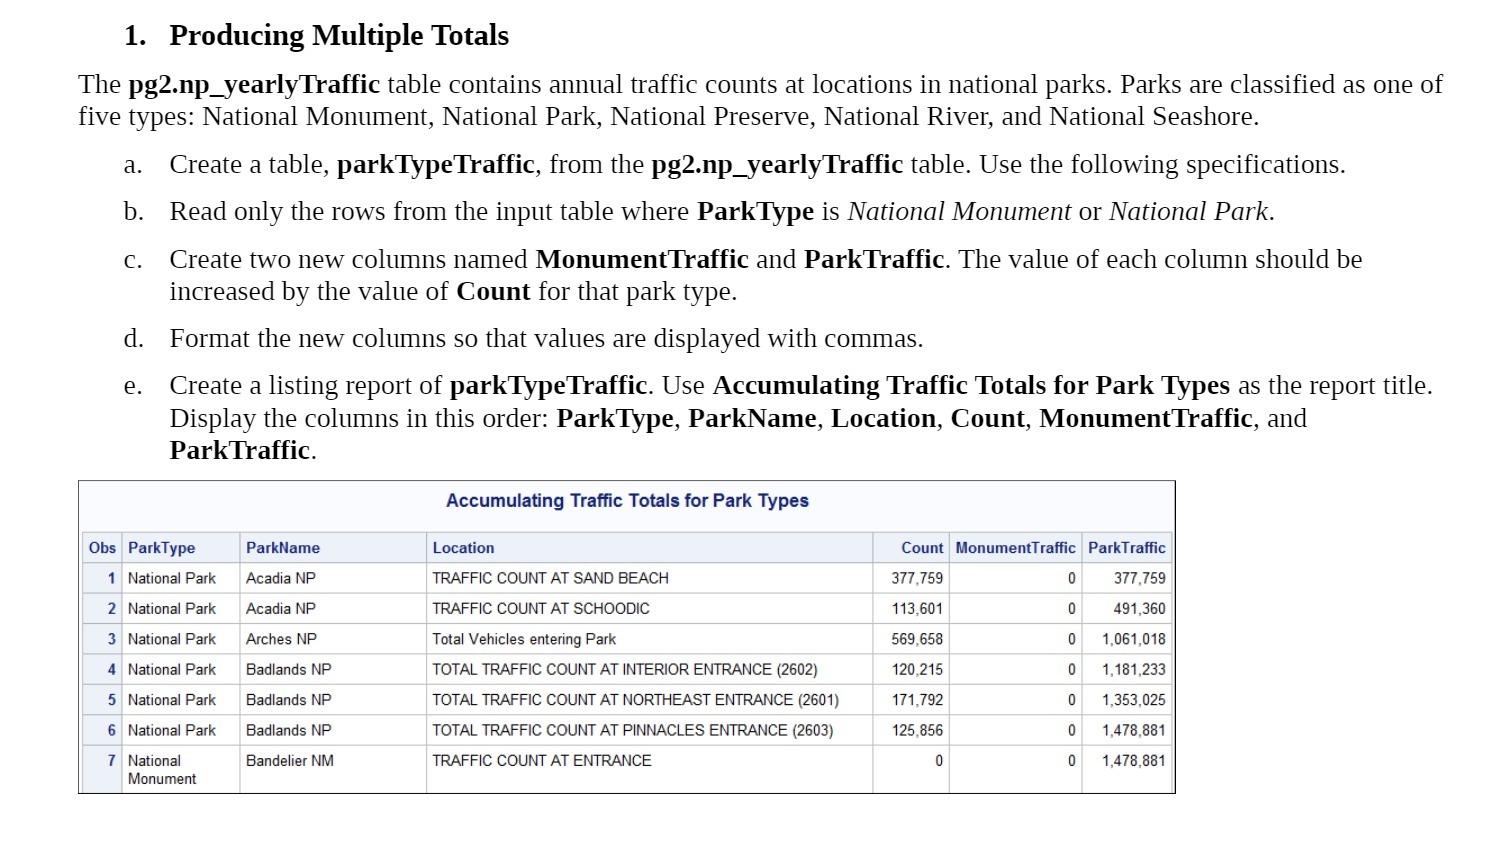
Task: Click the report title Accumulating Traffic Totals
Action: click(x=627, y=500)
